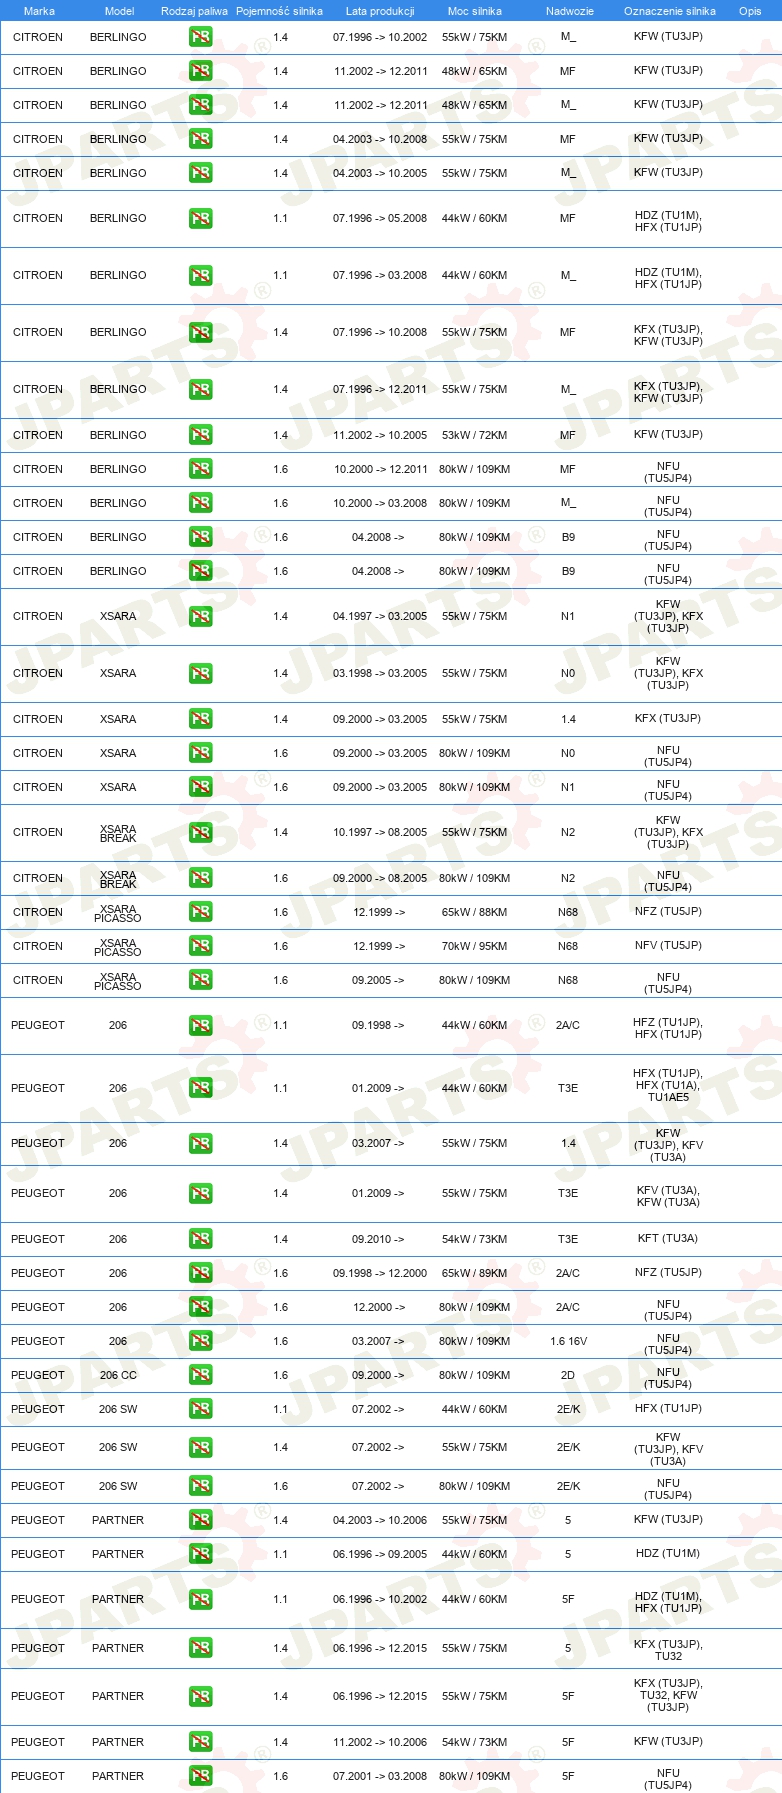Select the '09.2000 -> 08.2005' production years cell
Screen dimensions: 782x1793
click(380, 878)
